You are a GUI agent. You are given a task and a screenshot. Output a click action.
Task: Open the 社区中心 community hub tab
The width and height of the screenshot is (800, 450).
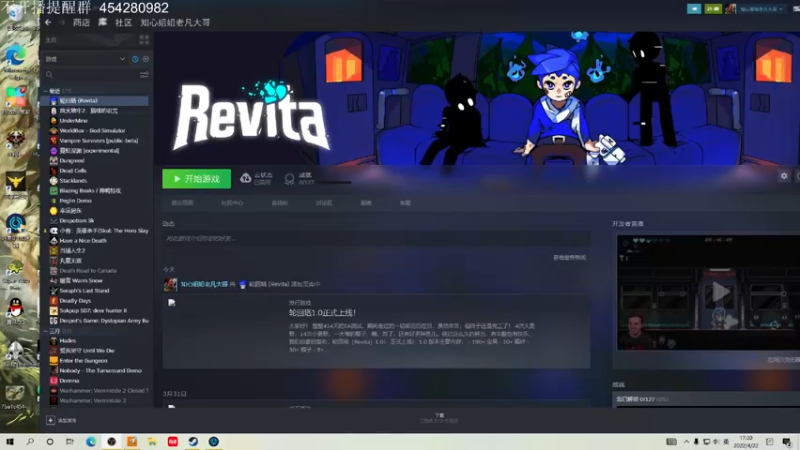(232, 203)
